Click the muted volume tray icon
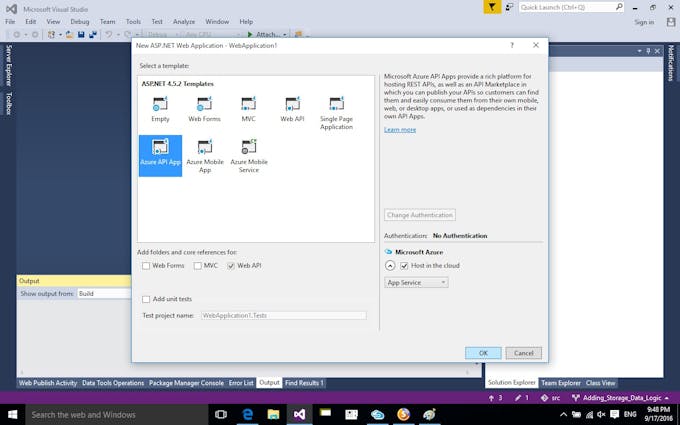 tap(601, 415)
